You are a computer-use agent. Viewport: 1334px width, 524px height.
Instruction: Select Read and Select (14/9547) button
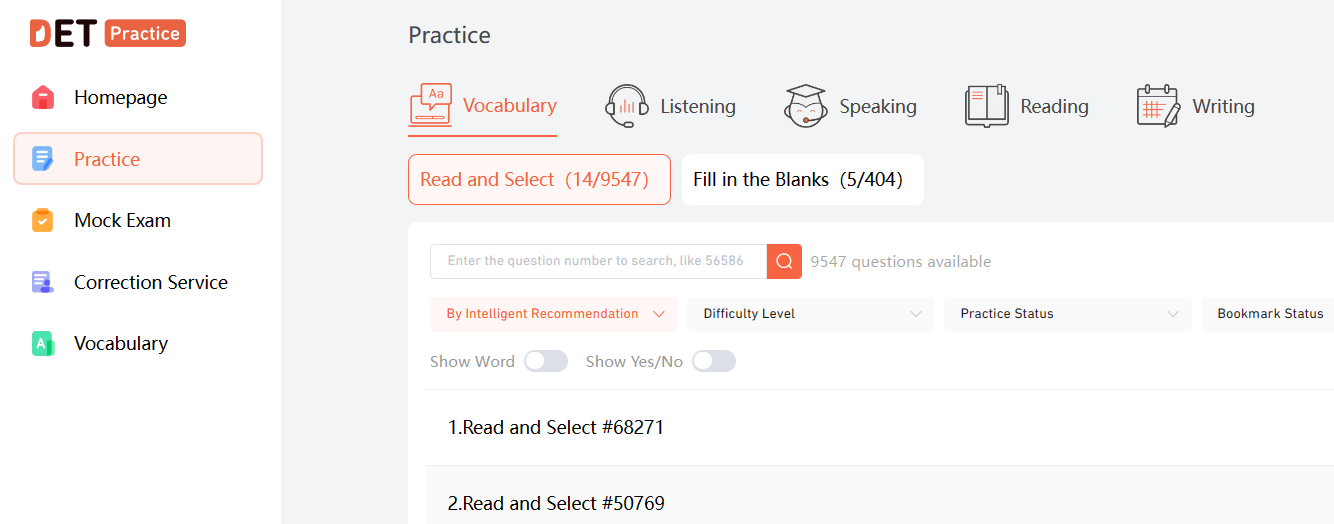click(x=539, y=180)
